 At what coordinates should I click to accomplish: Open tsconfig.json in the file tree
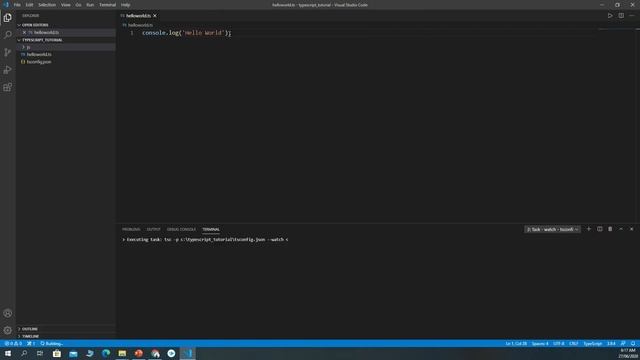(x=39, y=62)
